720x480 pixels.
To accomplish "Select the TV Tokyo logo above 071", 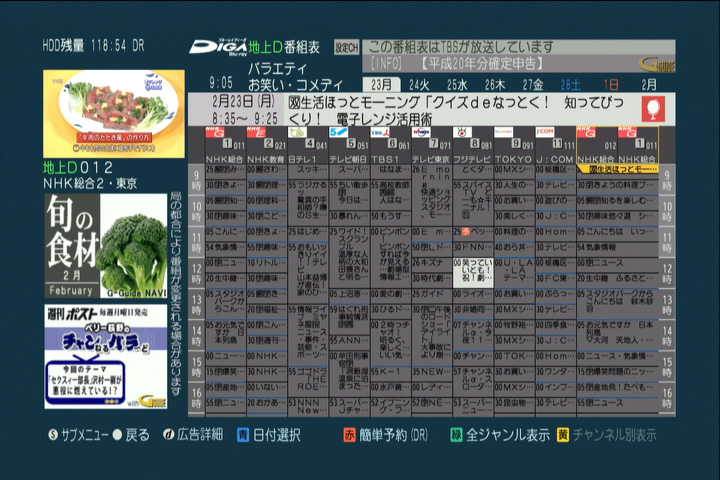I will pyautogui.click(x=421, y=132).
